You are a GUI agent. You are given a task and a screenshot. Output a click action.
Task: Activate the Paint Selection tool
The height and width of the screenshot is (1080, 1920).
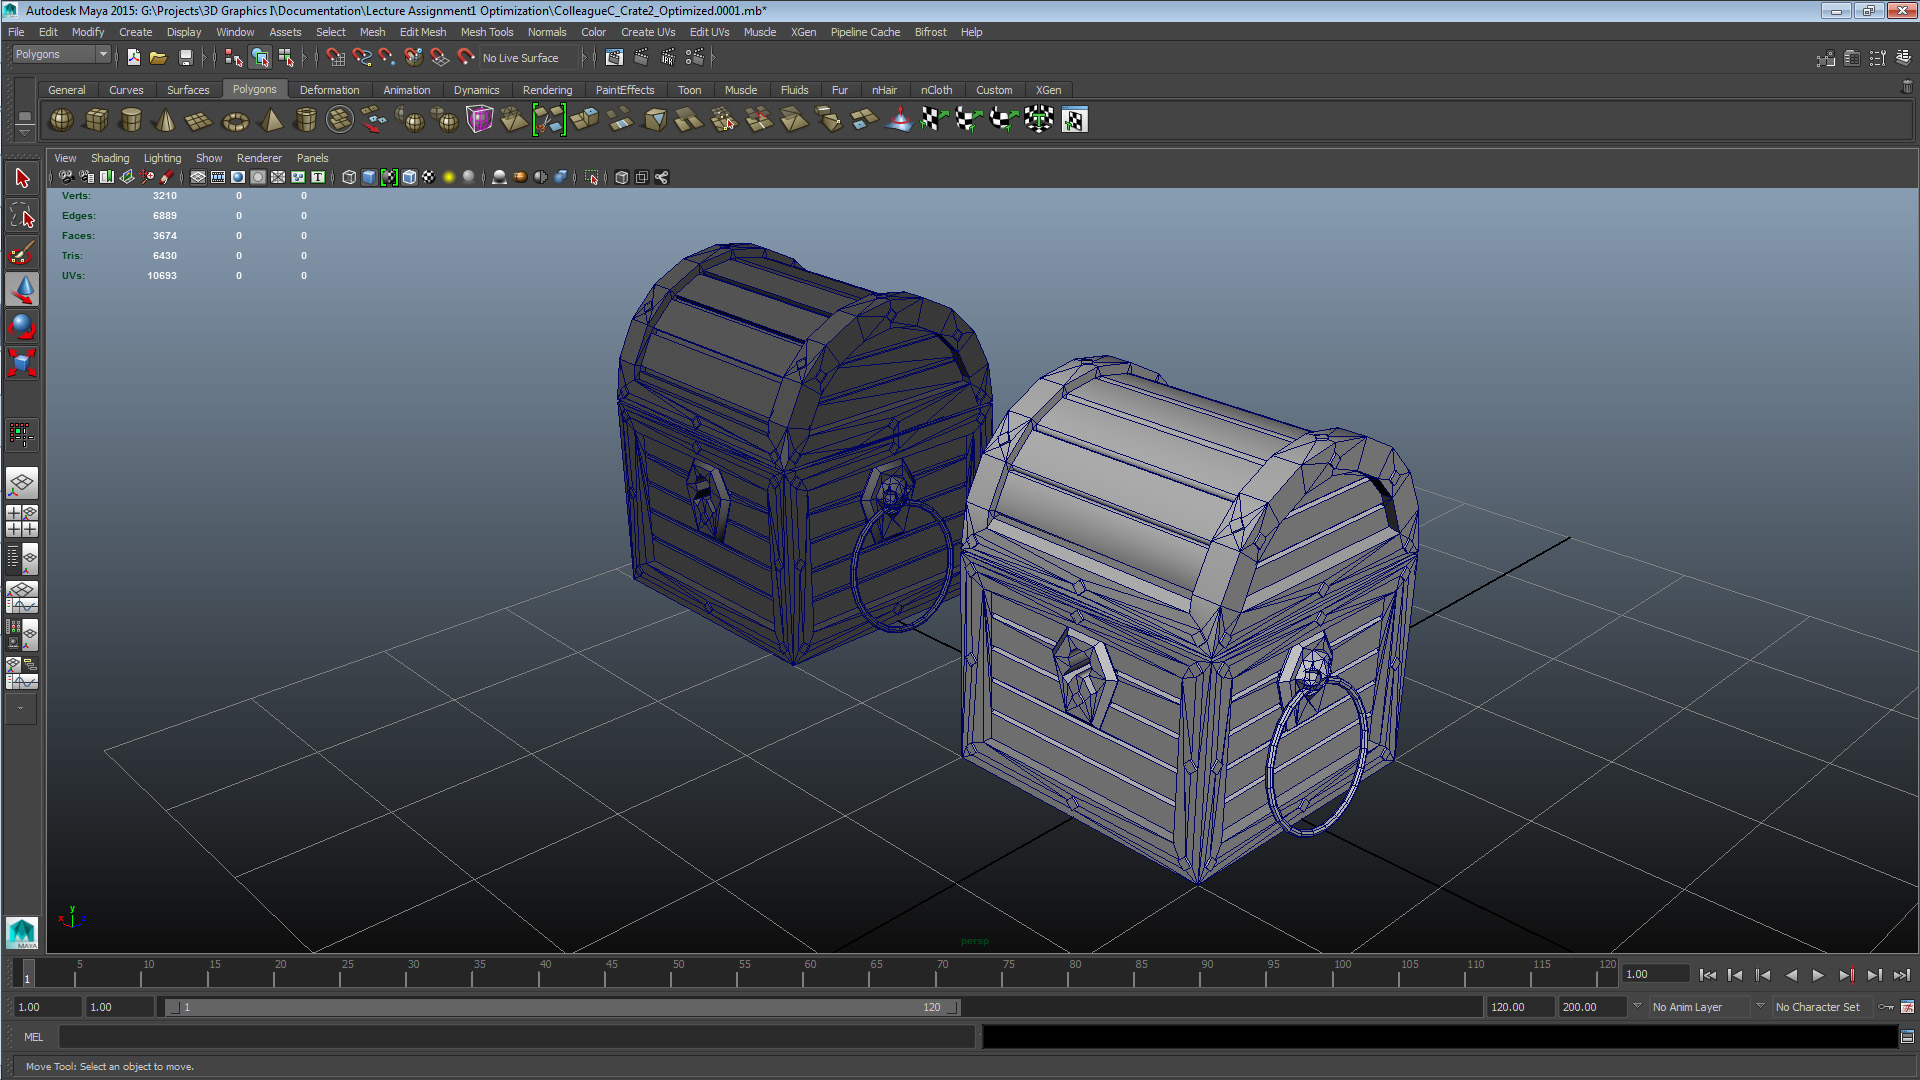click(x=21, y=253)
